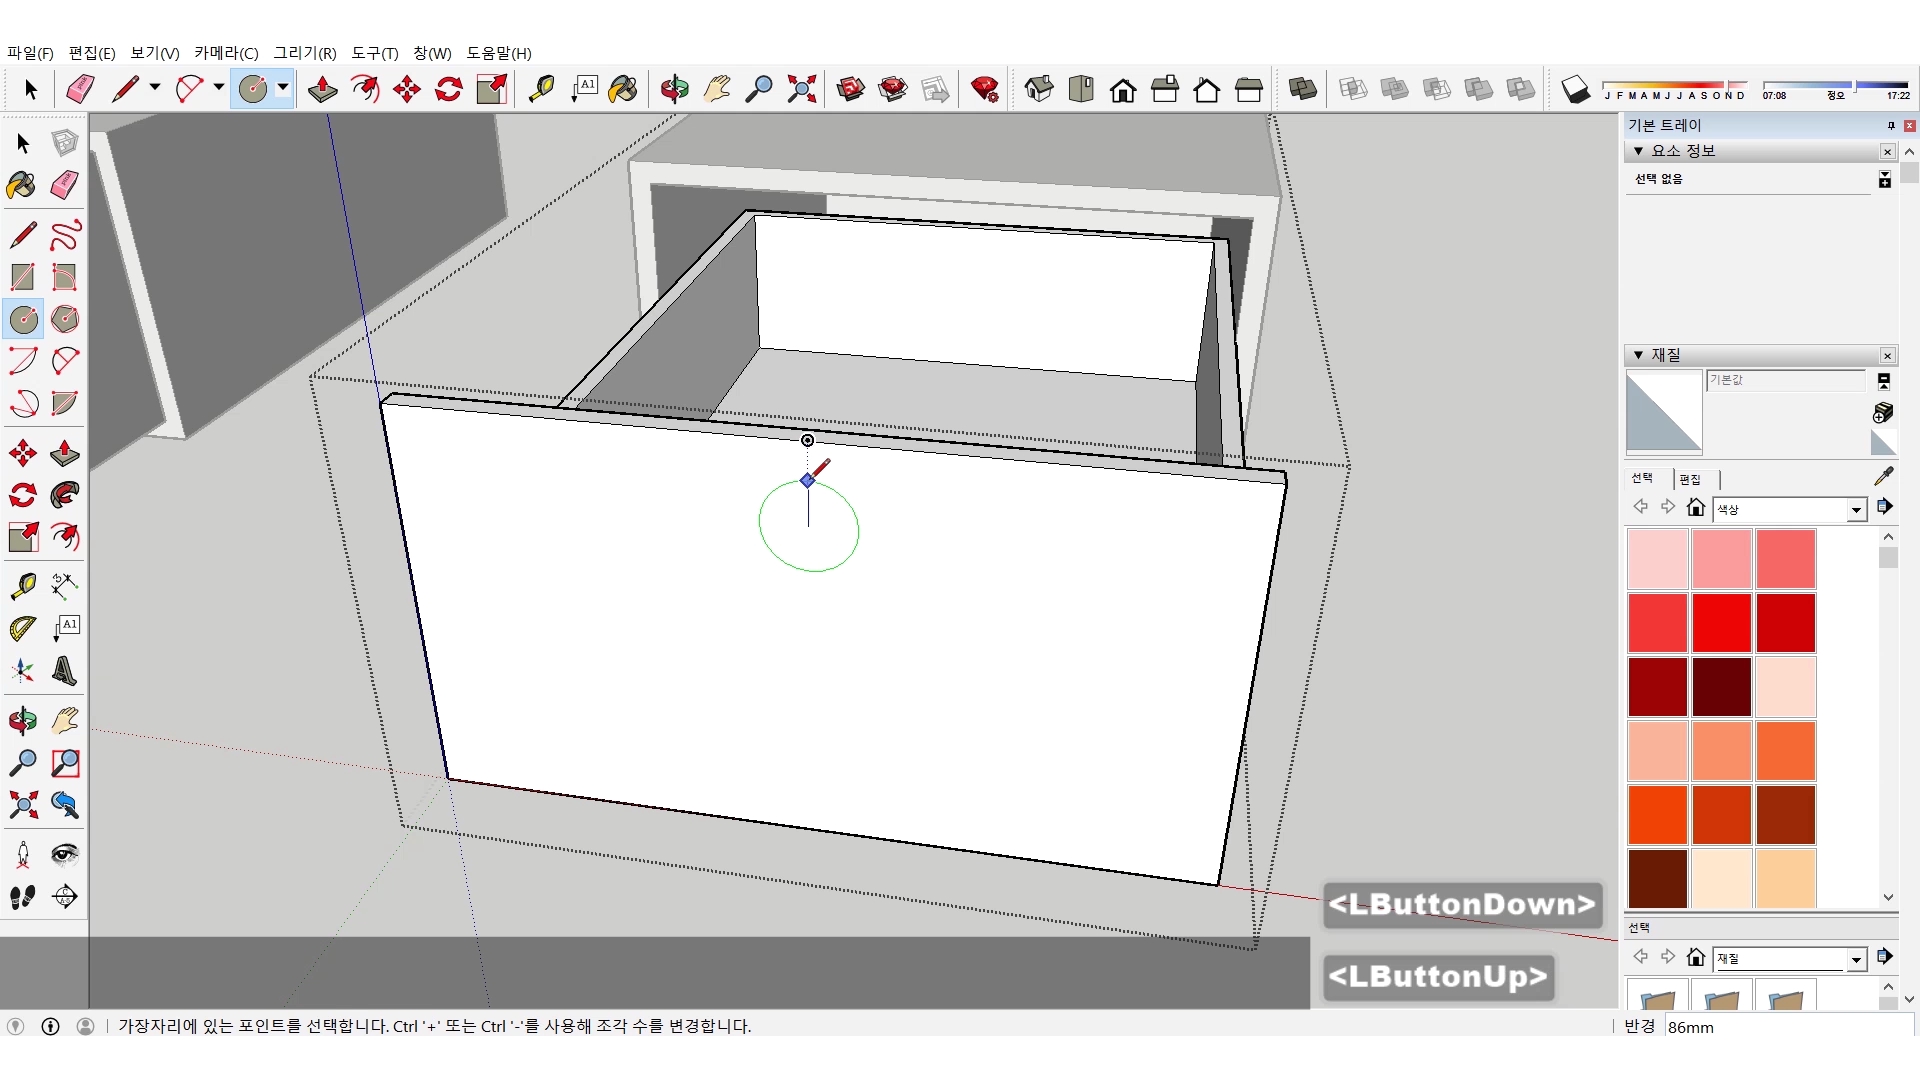The image size is (1920, 1080).
Task: Pick the bright red color swatch
Action: click(1721, 622)
